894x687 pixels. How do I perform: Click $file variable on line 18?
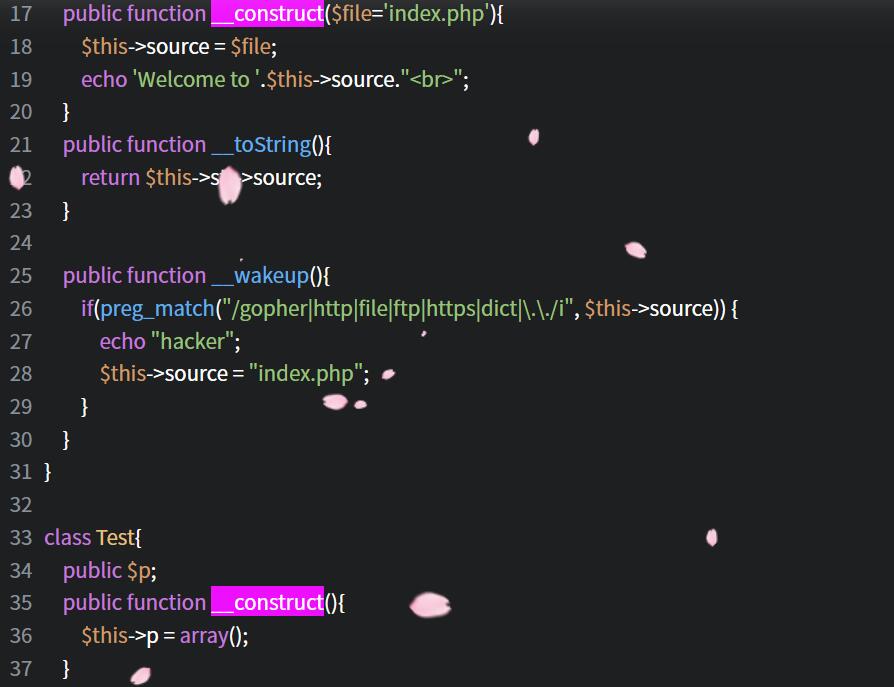pos(250,47)
